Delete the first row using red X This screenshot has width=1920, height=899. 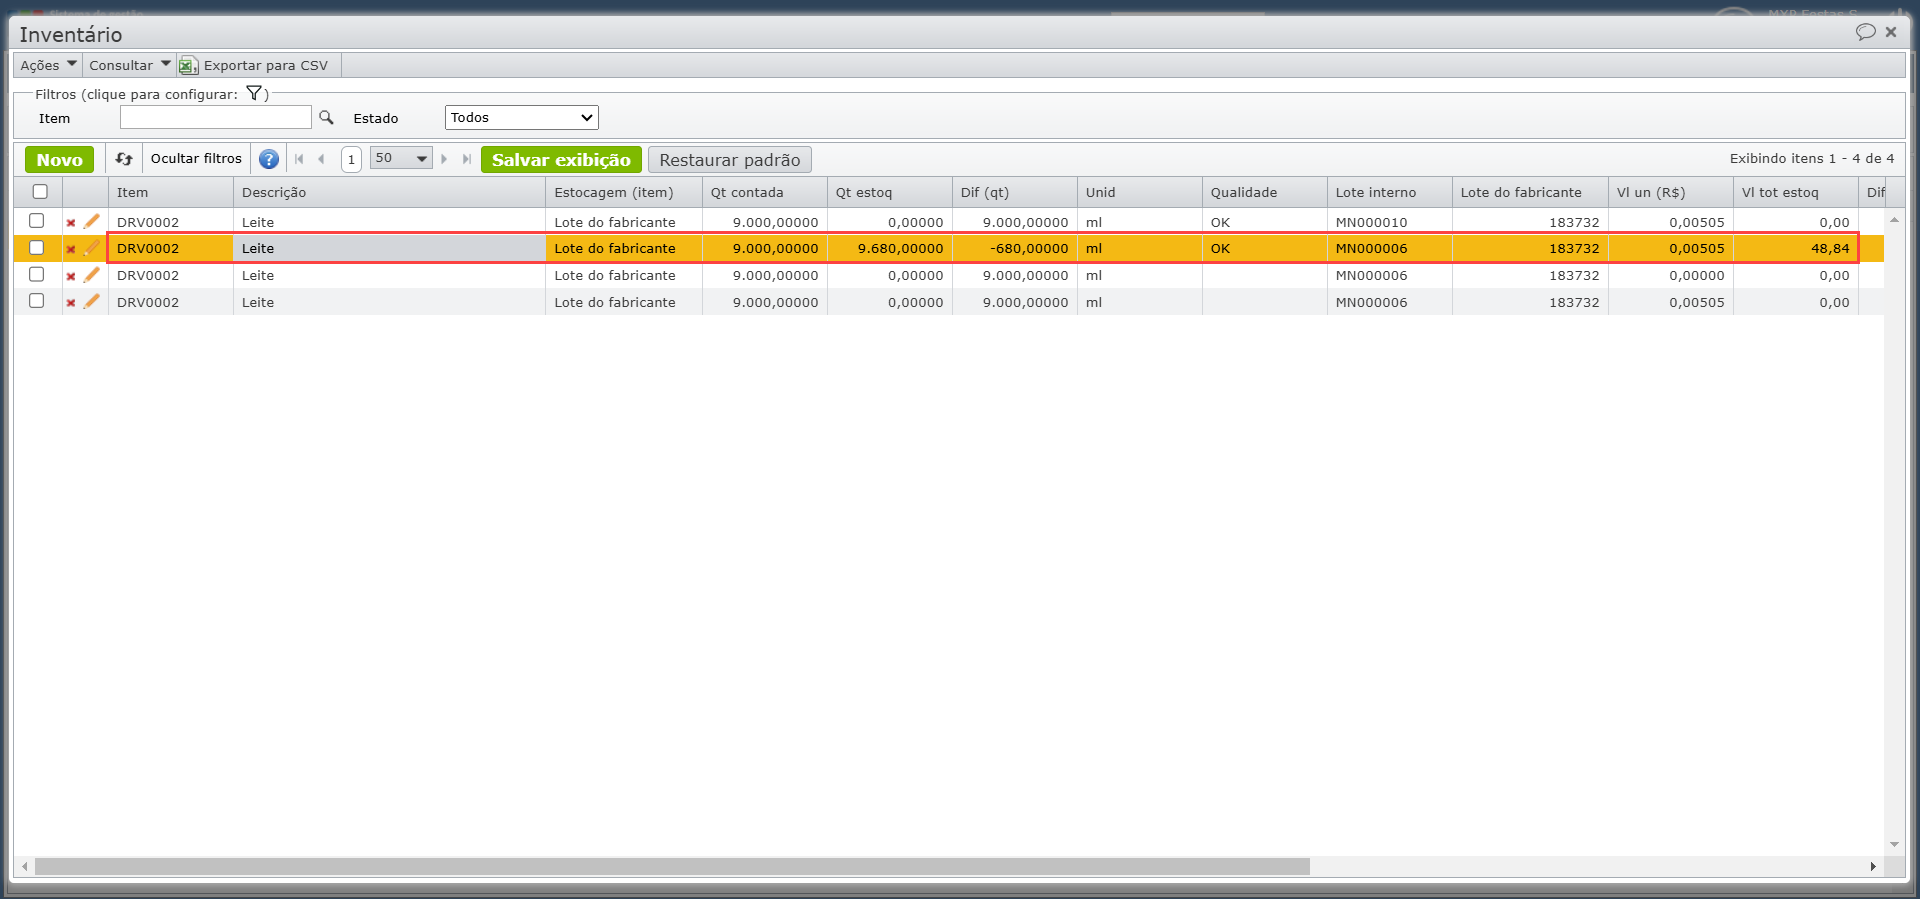71,223
